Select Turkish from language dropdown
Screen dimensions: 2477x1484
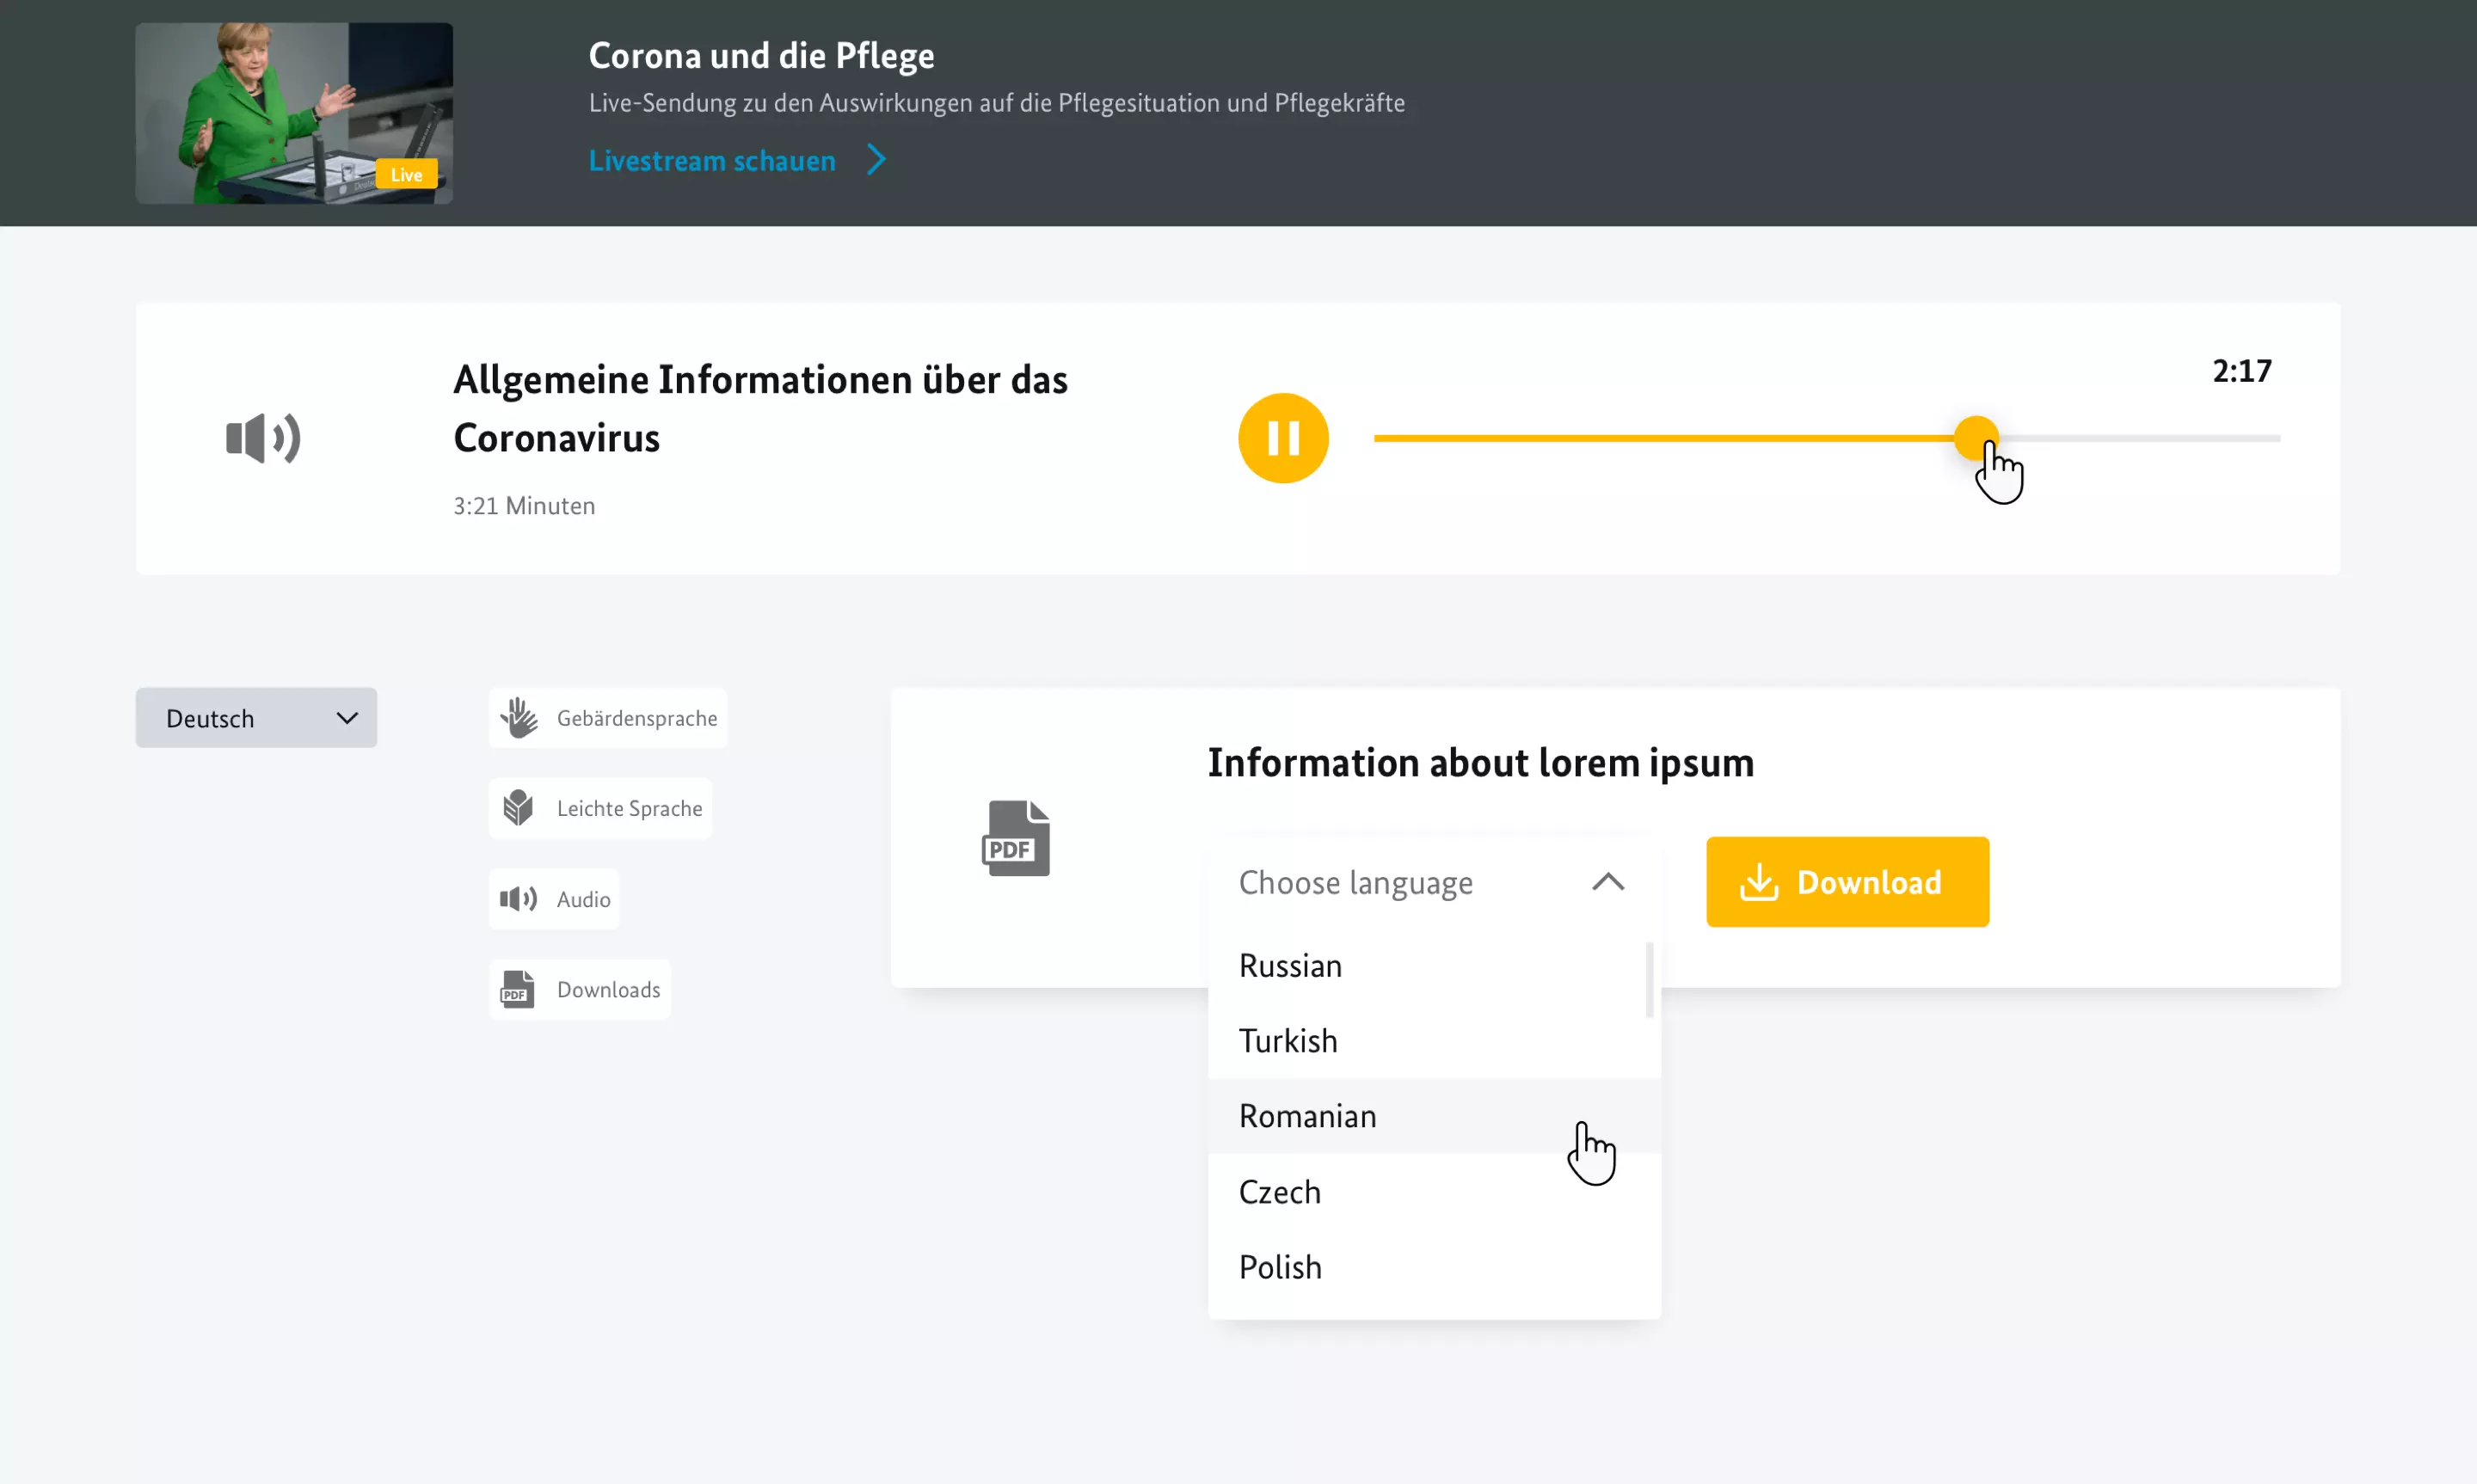coord(1288,1039)
